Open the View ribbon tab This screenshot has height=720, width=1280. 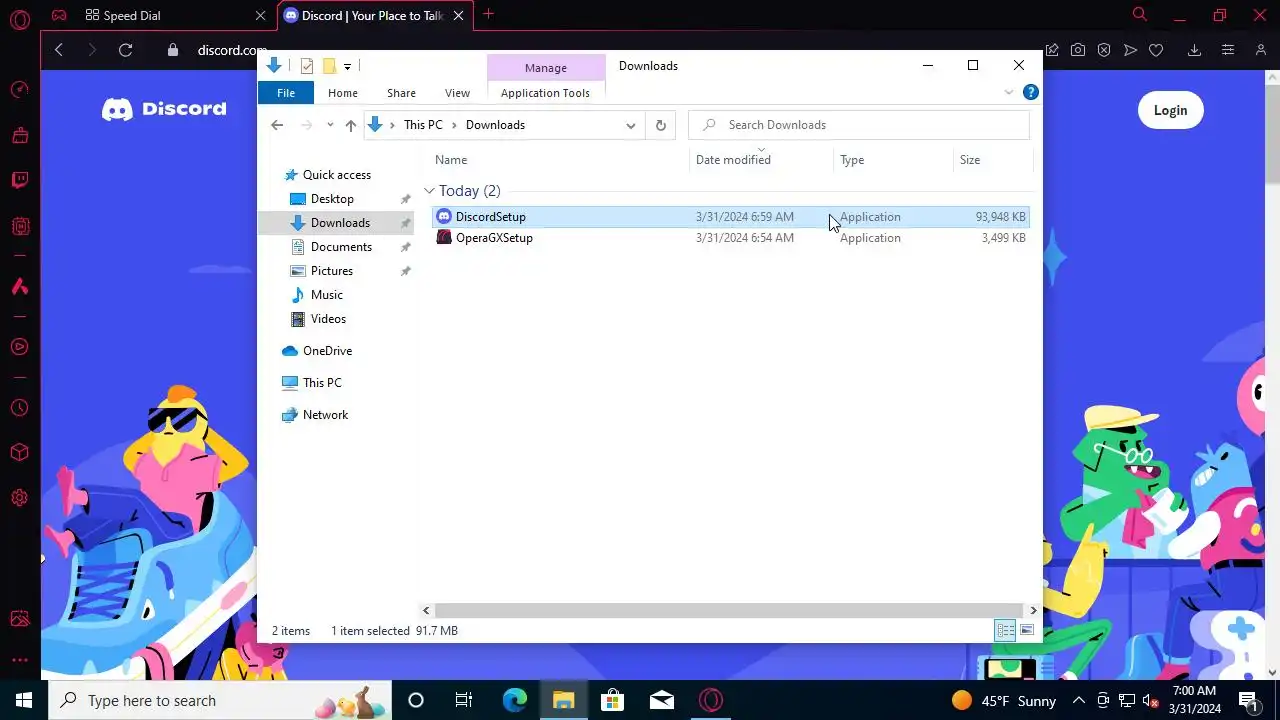[457, 93]
